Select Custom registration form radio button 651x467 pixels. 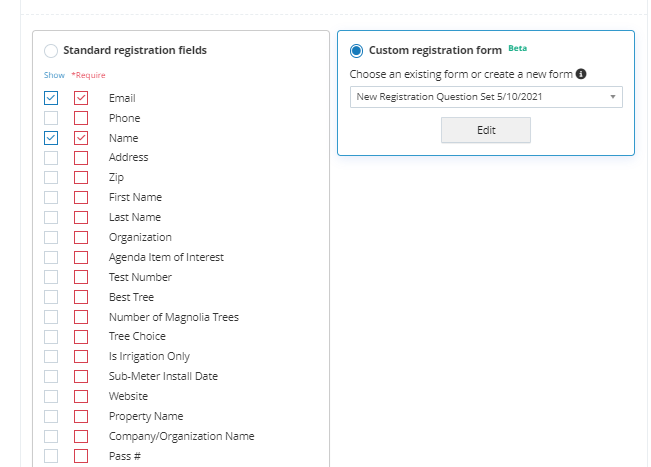357,50
